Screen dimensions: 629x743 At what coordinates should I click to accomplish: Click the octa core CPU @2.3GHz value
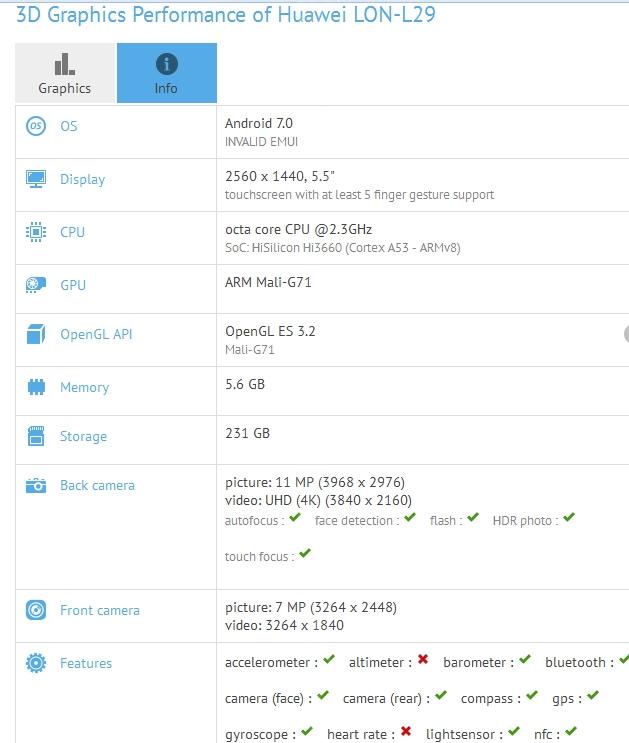coord(299,229)
